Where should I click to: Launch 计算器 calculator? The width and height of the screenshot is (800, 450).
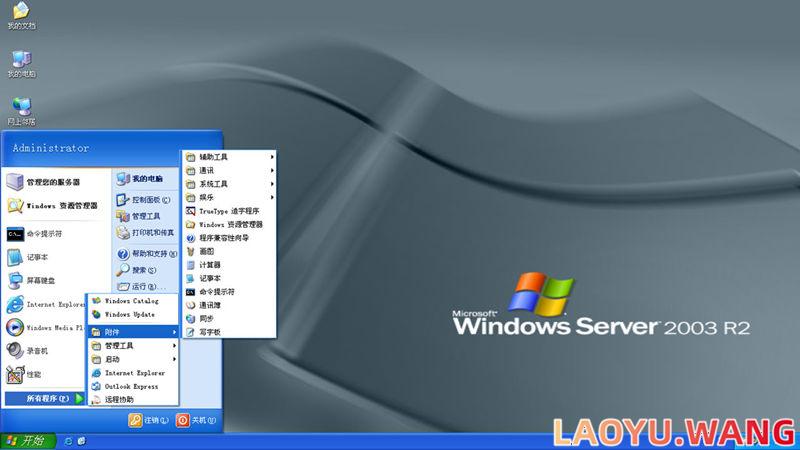pyautogui.click(x=229, y=265)
